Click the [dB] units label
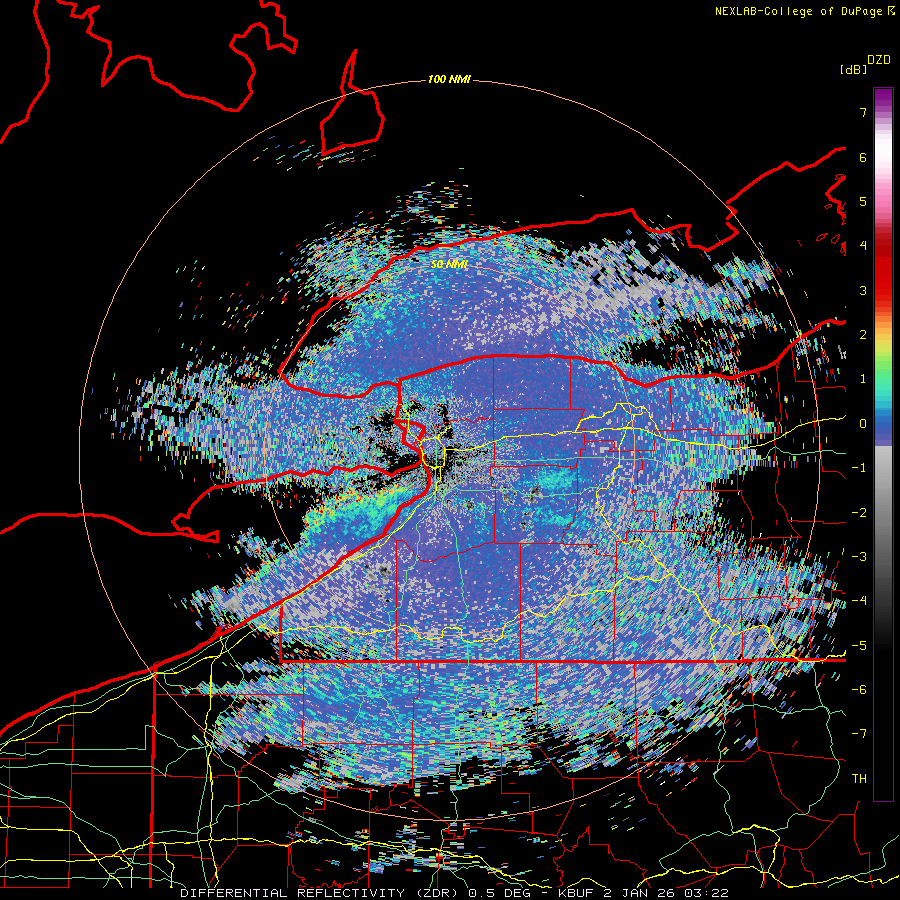The width and height of the screenshot is (900, 900). pos(854,69)
